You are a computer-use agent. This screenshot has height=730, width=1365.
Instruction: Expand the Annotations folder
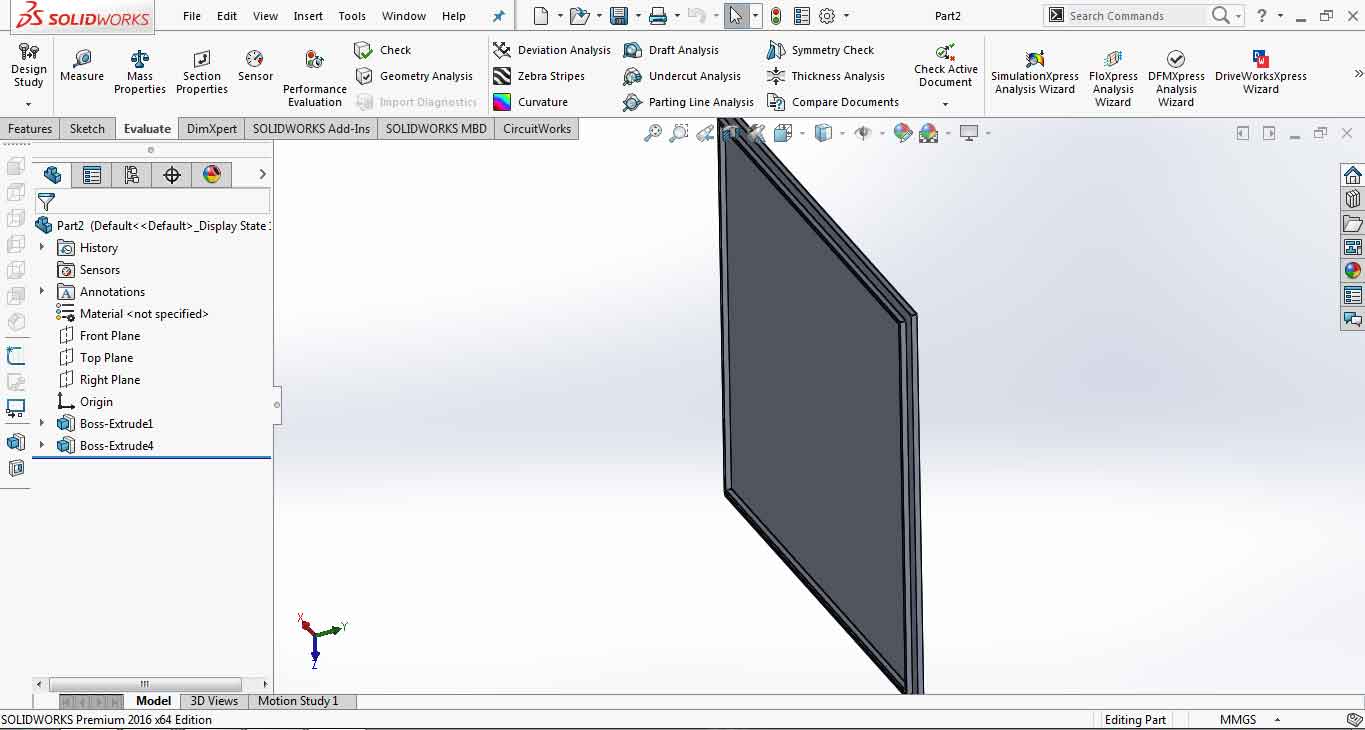(42, 291)
